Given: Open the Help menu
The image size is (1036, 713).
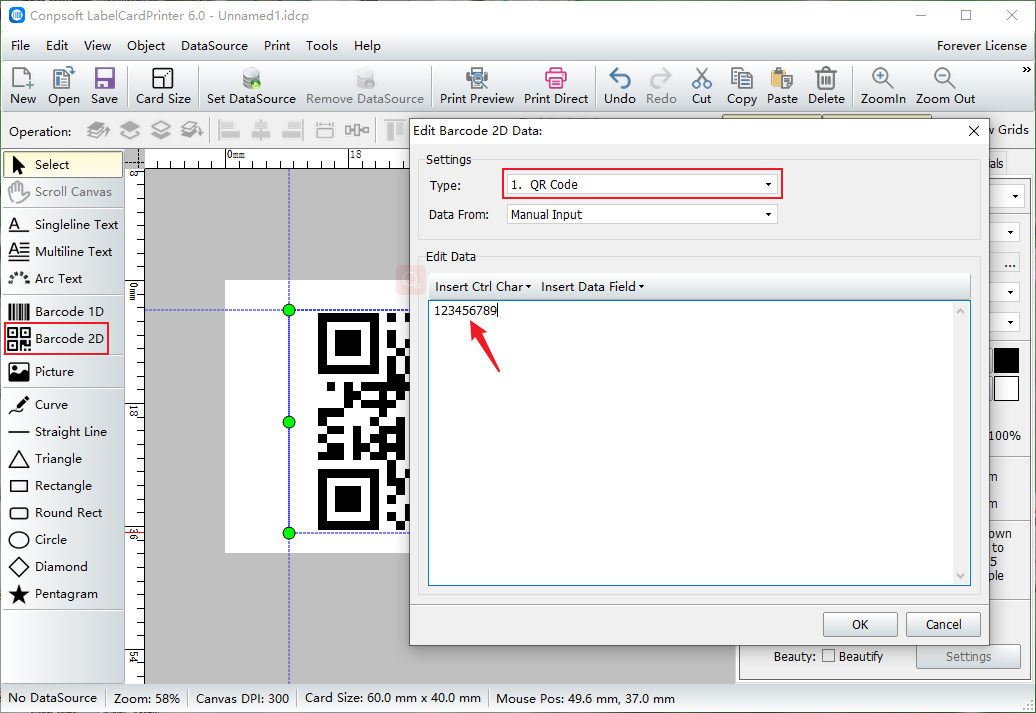Looking at the screenshot, I should [367, 46].
